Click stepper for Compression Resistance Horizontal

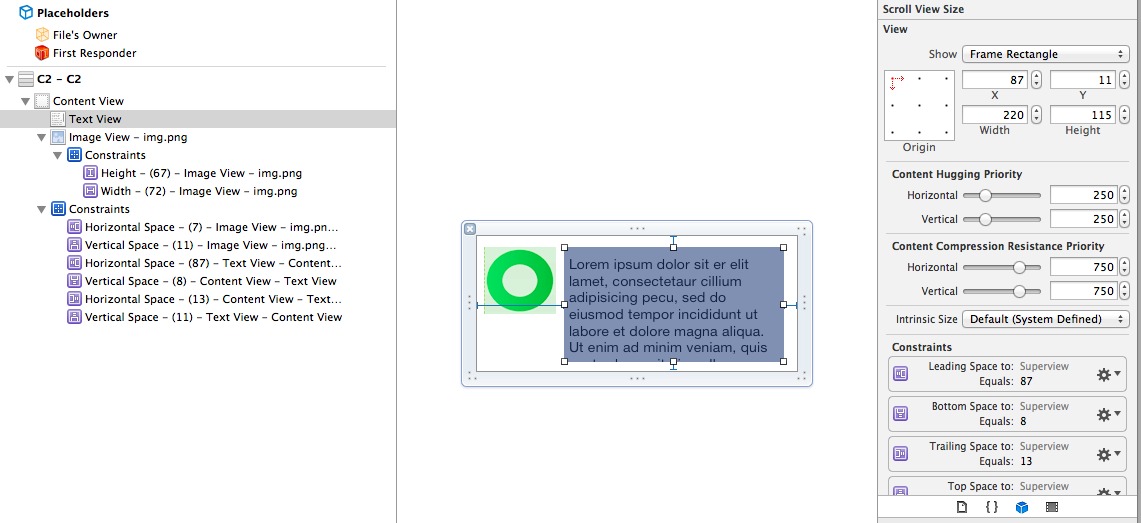coord(1124,267)
